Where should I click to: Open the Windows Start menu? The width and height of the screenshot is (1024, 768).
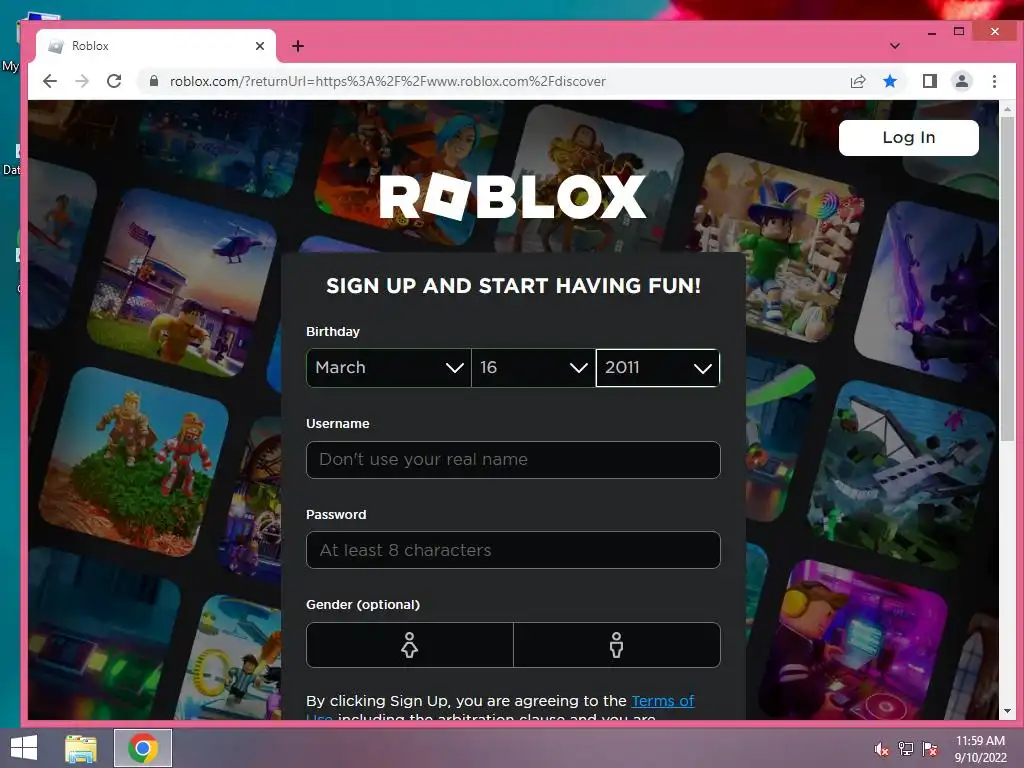pyautogui.click(x=24, y=748)
